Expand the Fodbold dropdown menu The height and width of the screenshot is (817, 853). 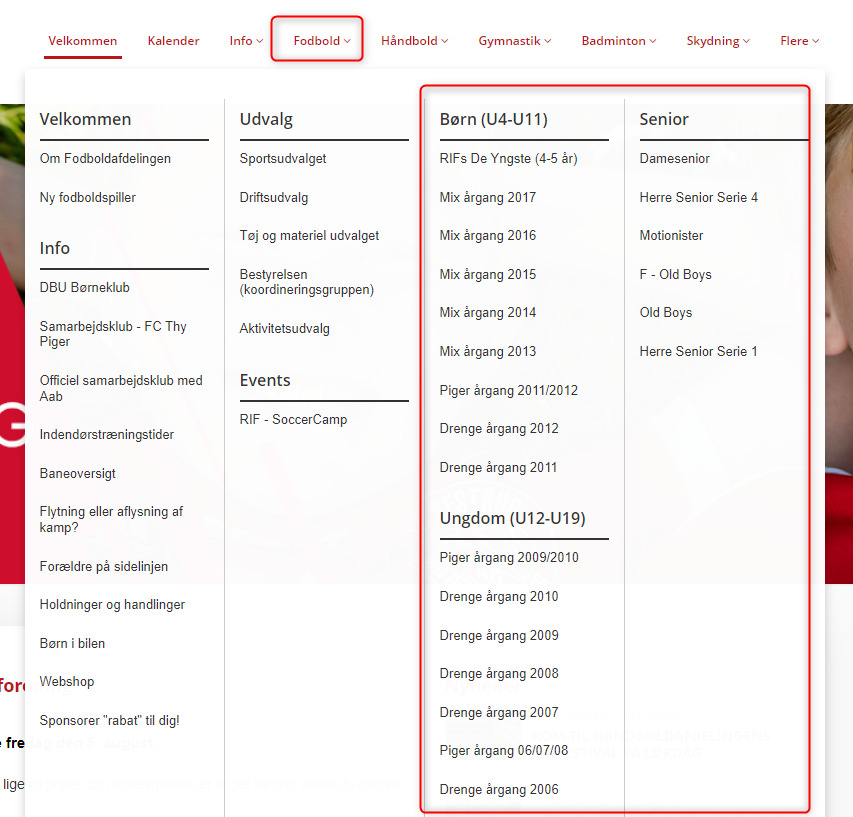pyautogui.click(x=321, y=41)
